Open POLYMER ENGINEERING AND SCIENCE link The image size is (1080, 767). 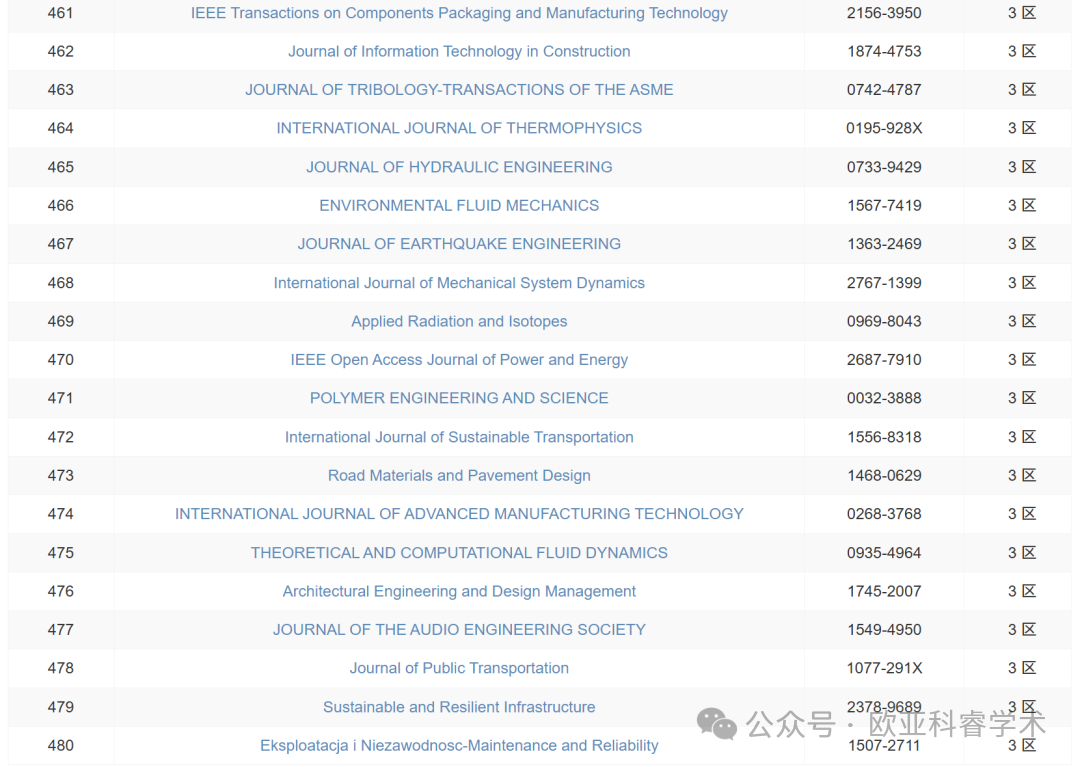[x=459, y=399]
